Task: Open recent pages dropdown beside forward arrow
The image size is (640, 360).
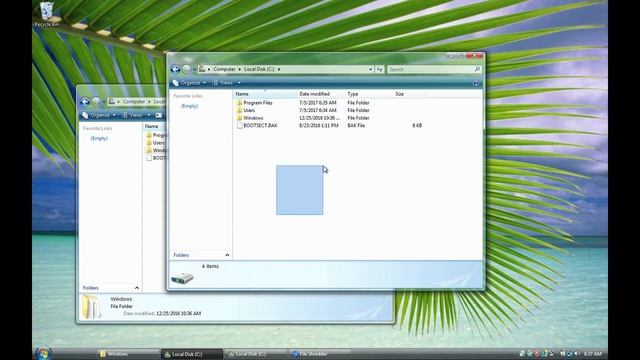Action: [x=194, y=69]
